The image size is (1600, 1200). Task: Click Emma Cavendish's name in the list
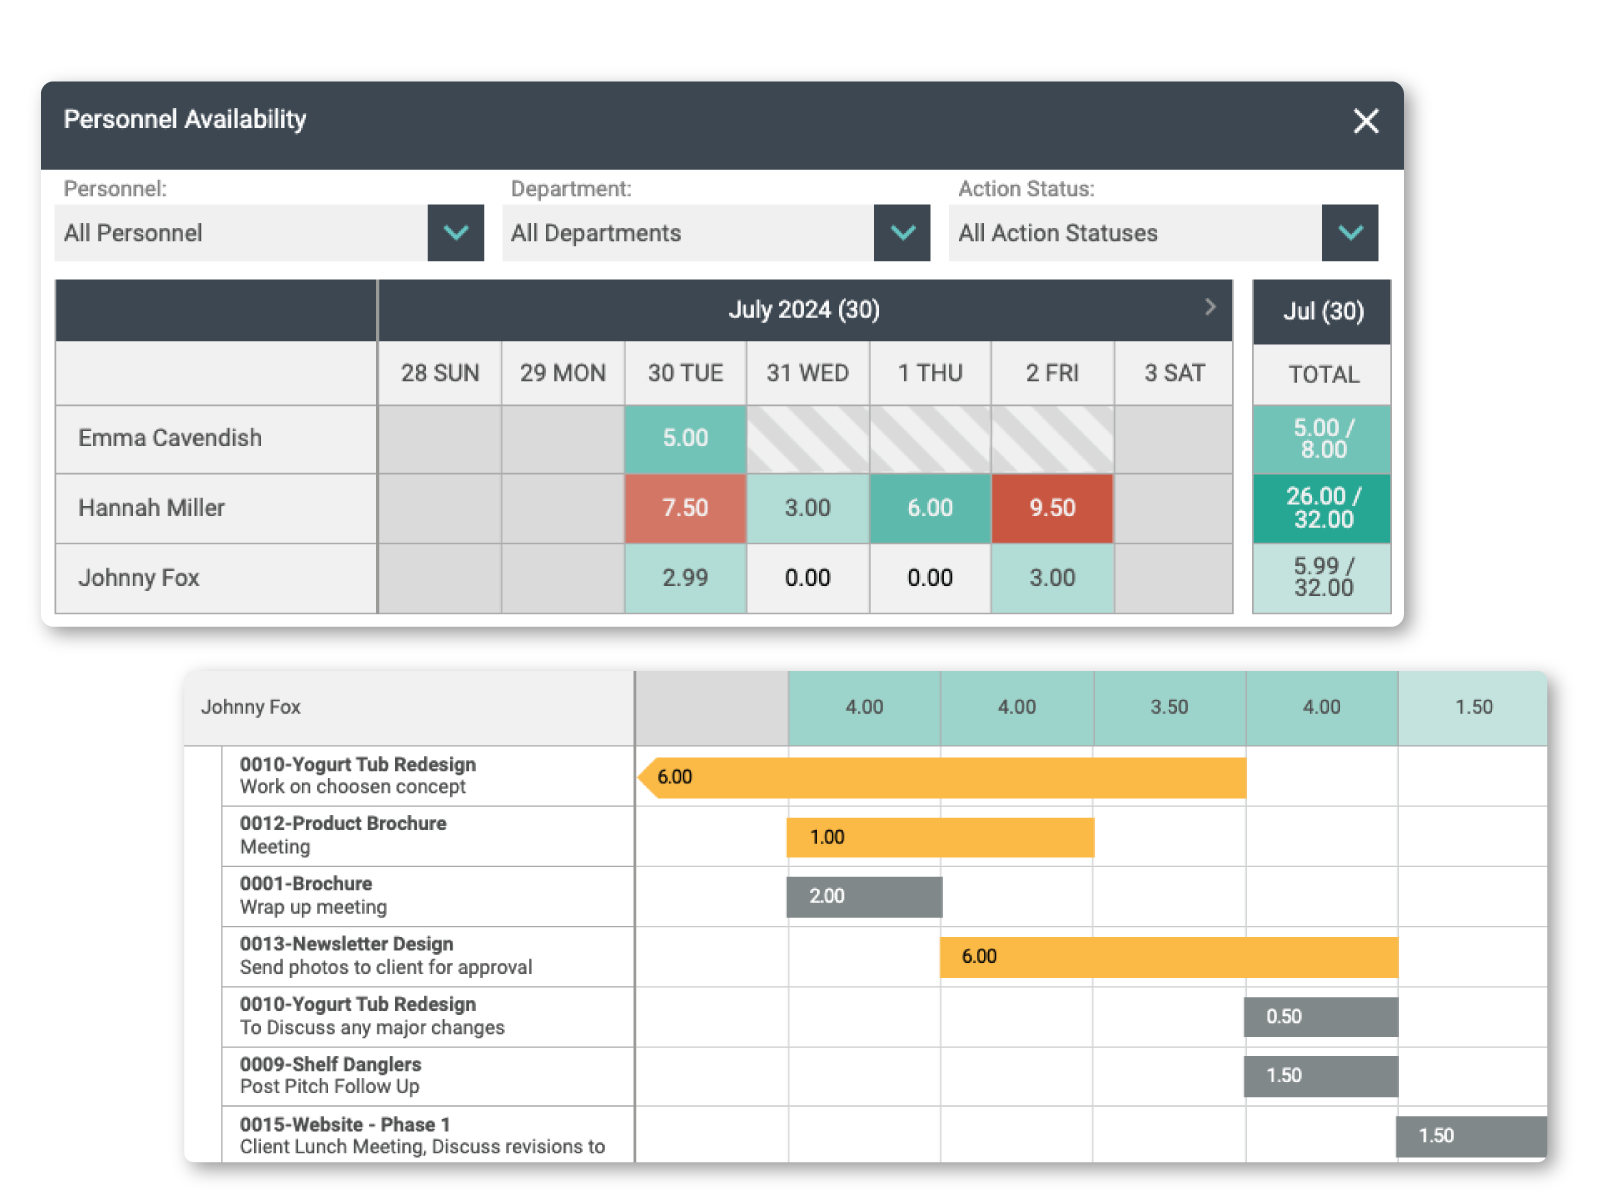click(170, 438)
